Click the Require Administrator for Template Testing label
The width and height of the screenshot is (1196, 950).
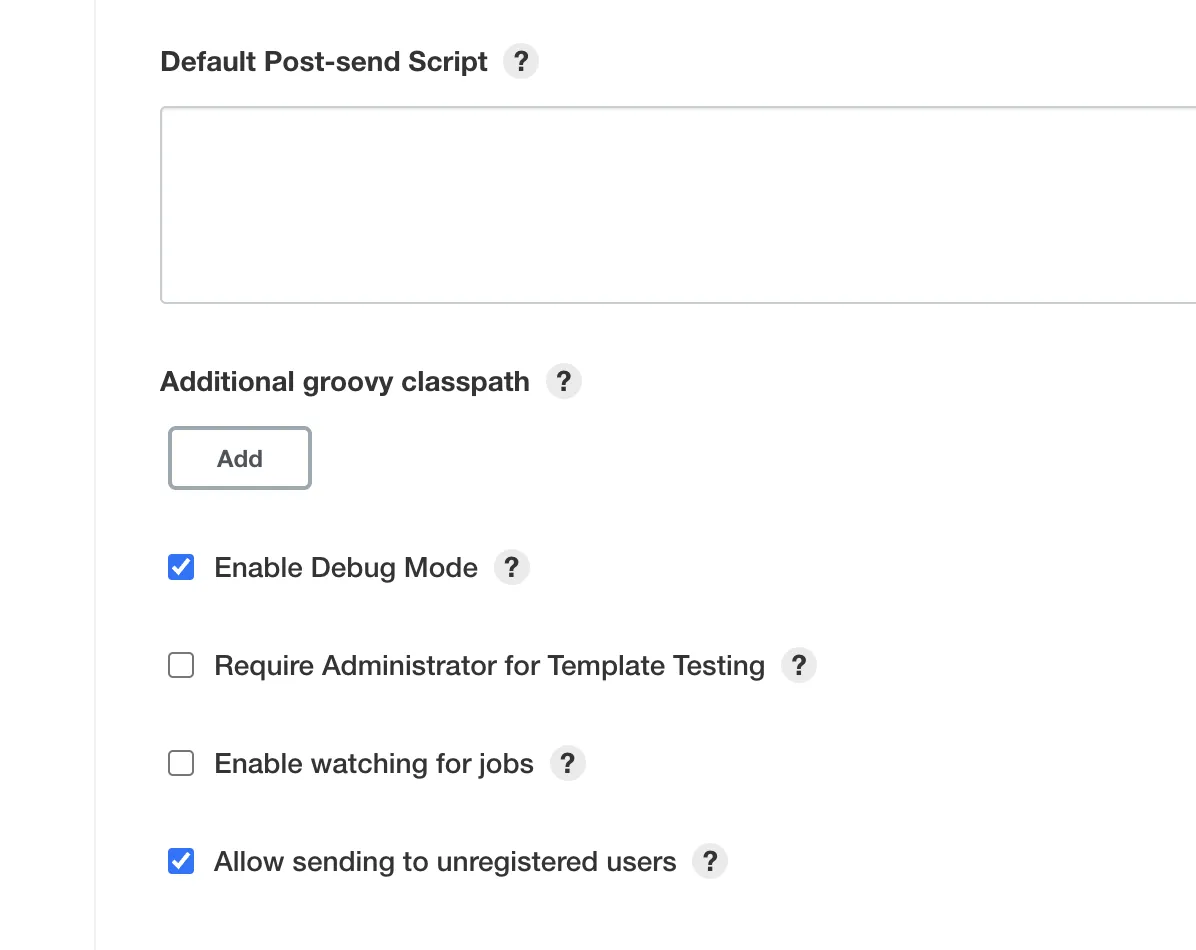point(489,666)
